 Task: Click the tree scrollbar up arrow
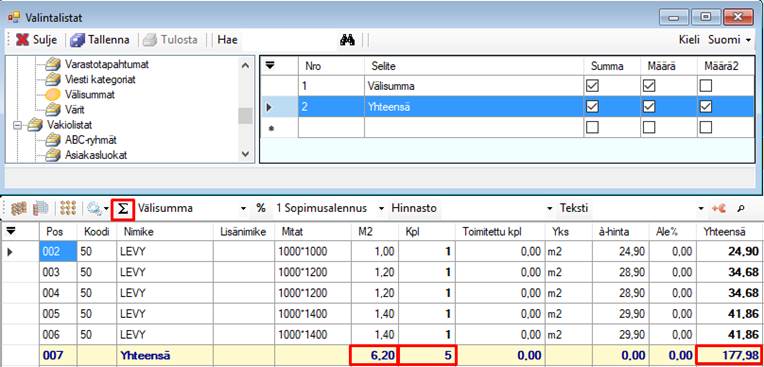tap(245, 65)
